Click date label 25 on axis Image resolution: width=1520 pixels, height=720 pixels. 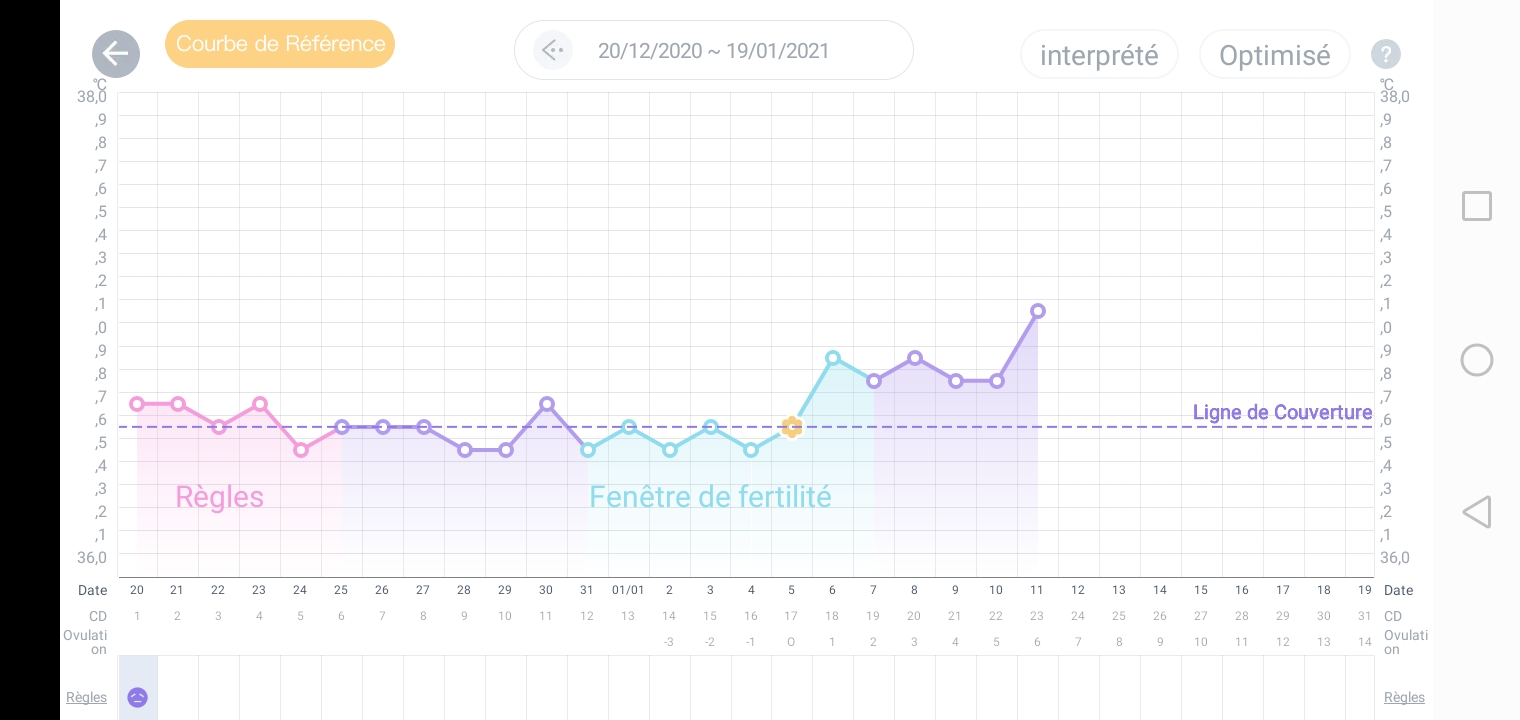[x=341, y=590]
